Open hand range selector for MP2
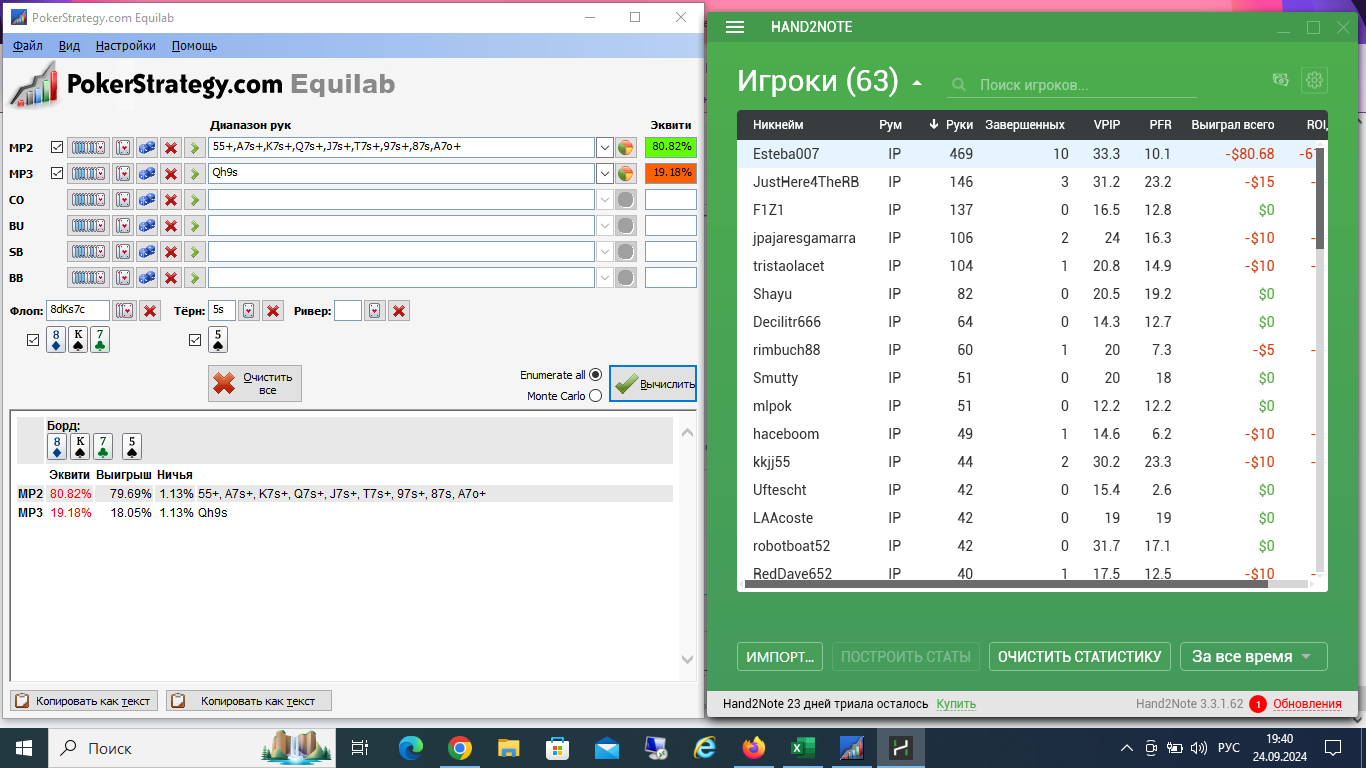This screenshot has height=768, width=1366. [x=88, y=147]
